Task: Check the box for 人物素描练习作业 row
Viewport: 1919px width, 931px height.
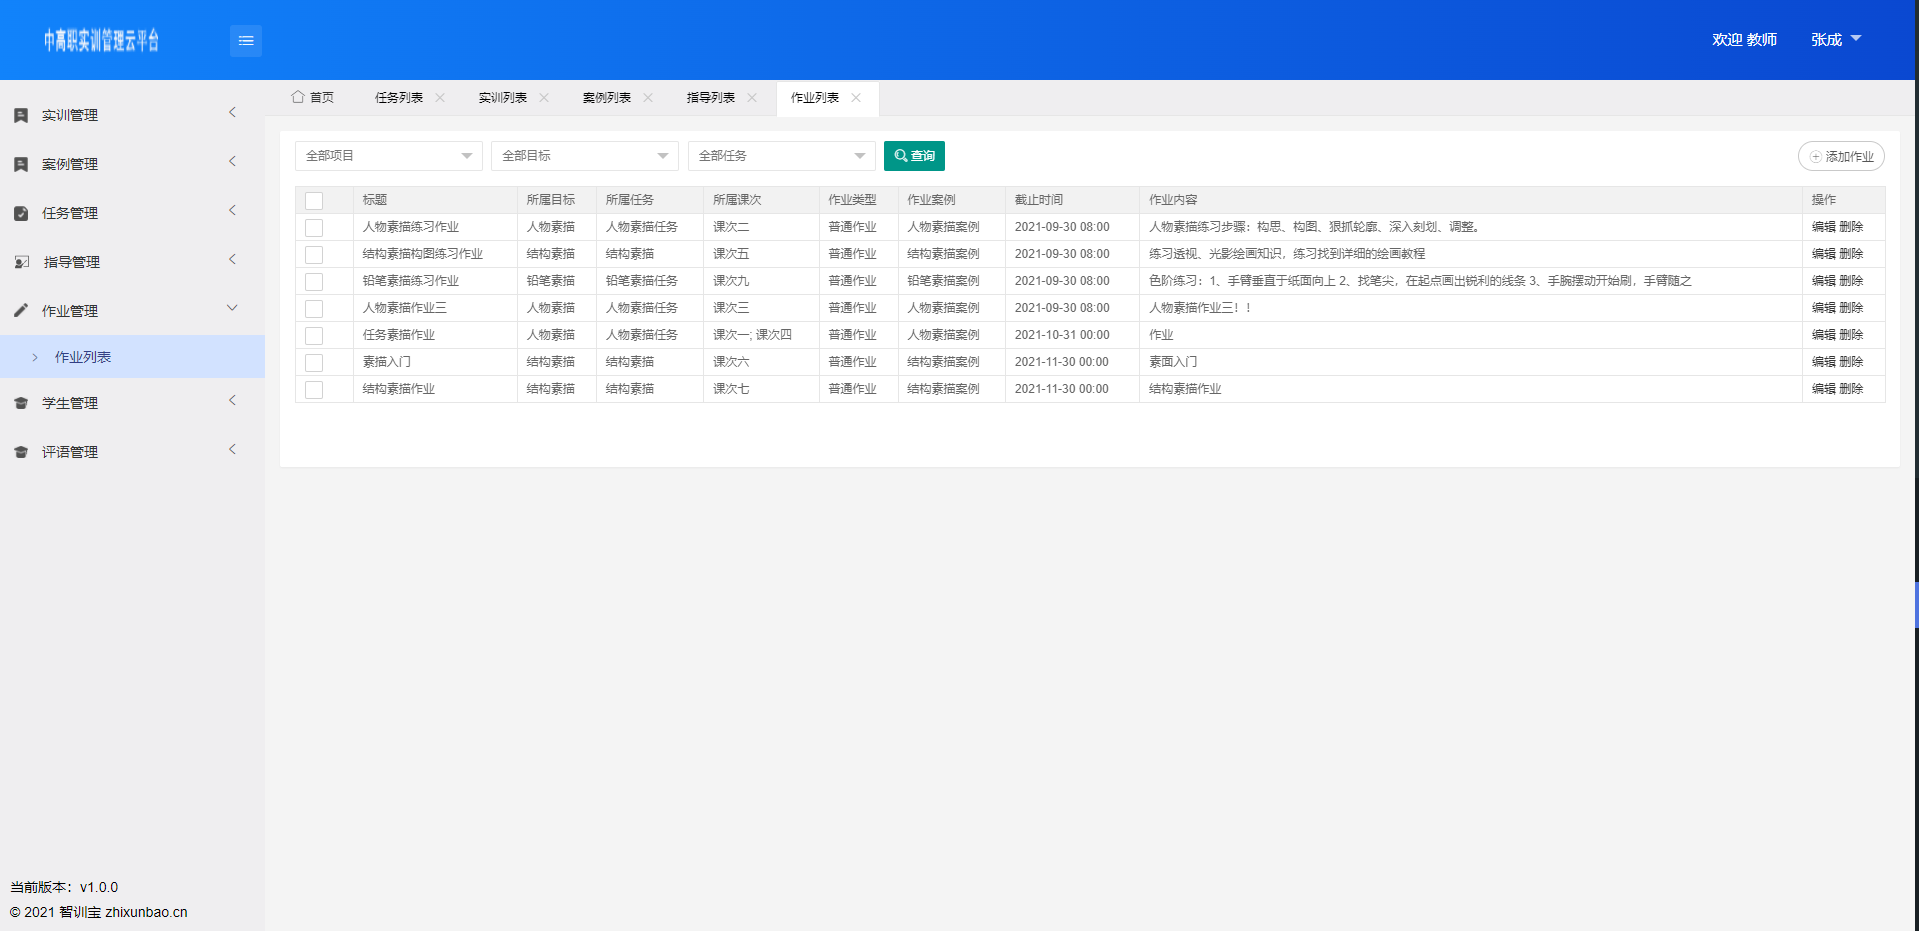Action: point(314,228)
